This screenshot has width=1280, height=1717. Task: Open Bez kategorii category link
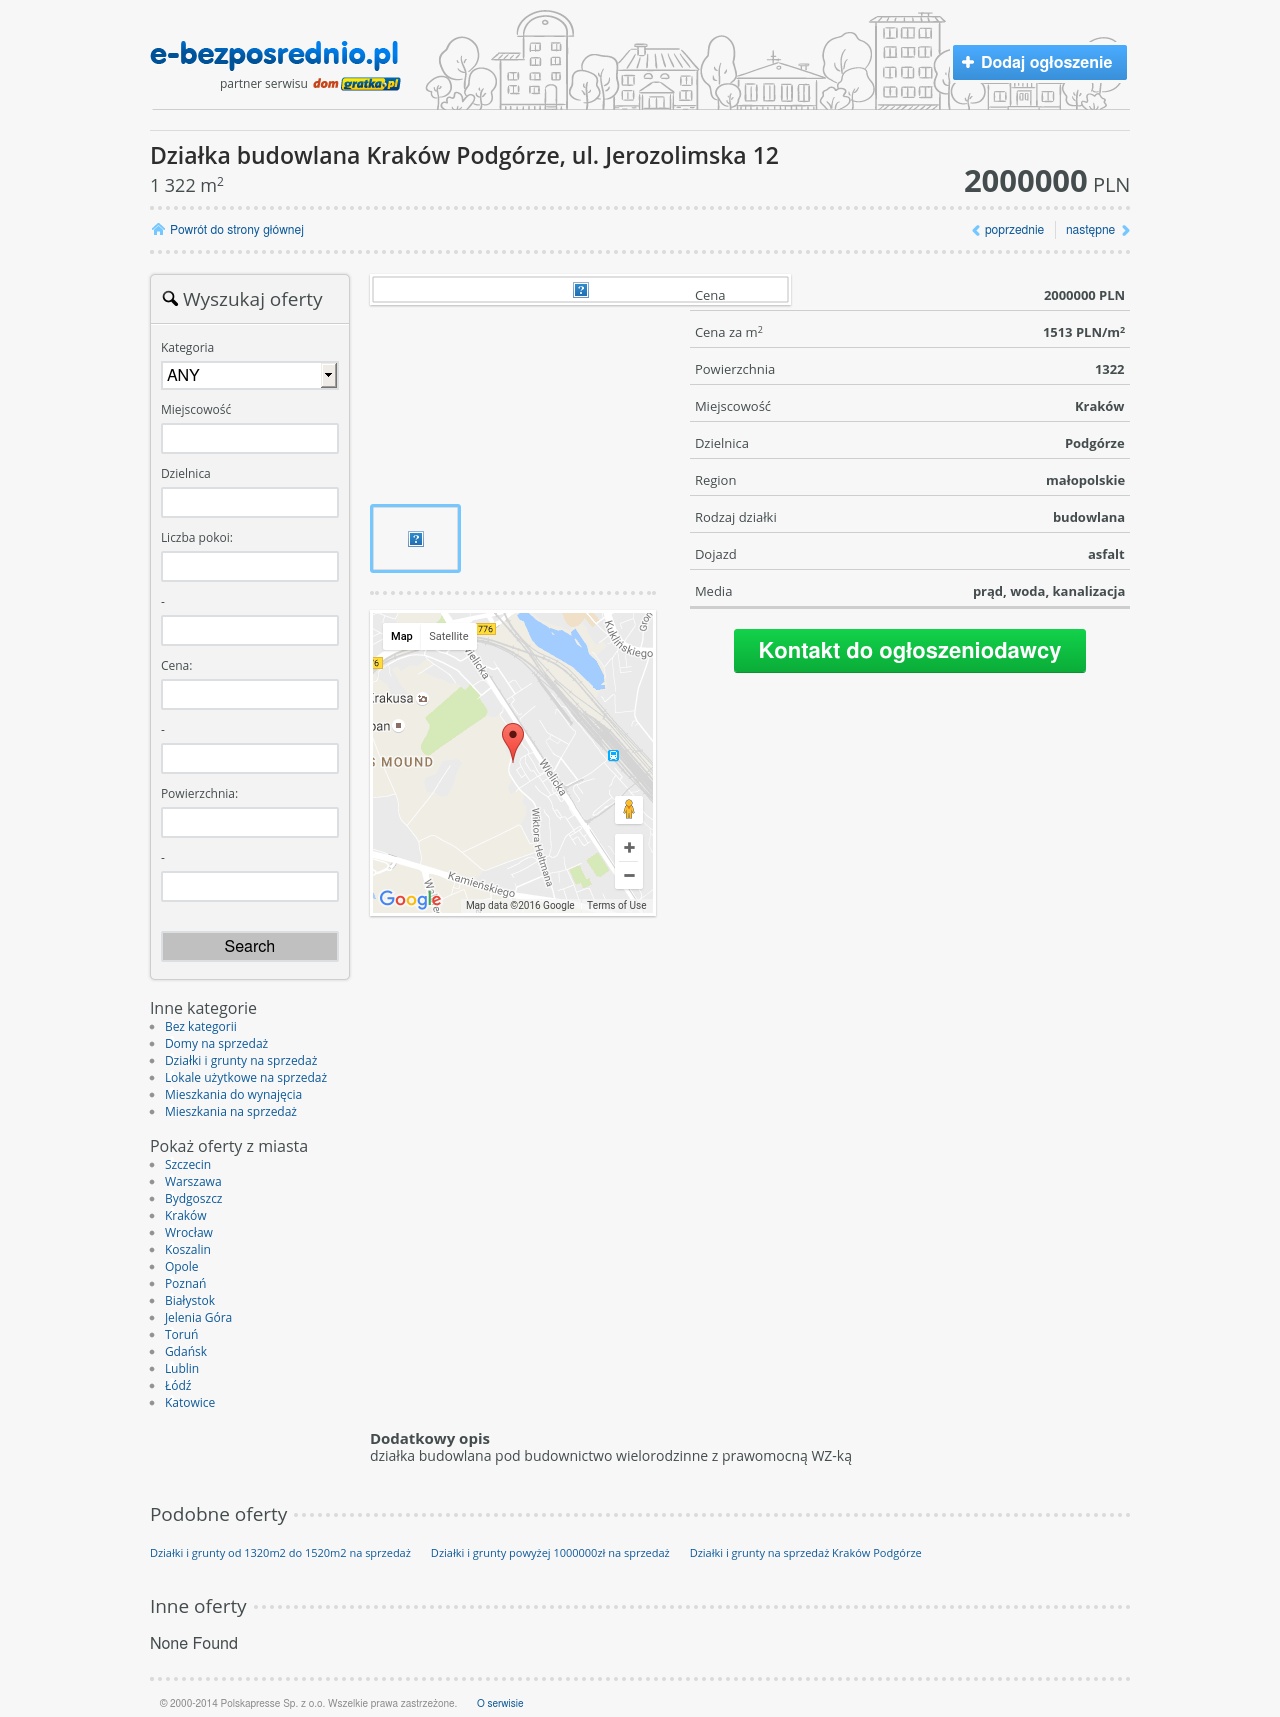tap(201, 1027)
